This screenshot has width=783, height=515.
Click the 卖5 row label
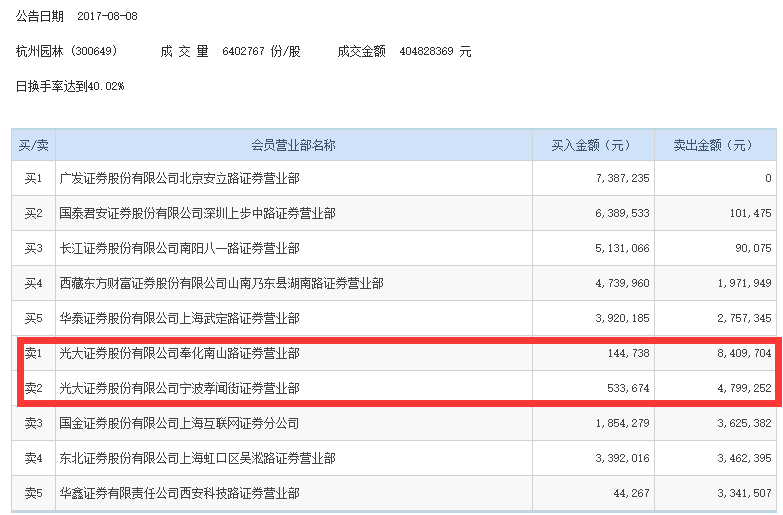point(33,493)
